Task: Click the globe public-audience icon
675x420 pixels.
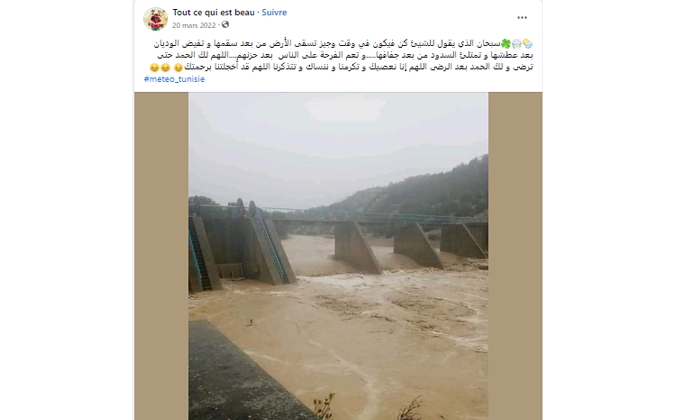Action: (225, 25)
